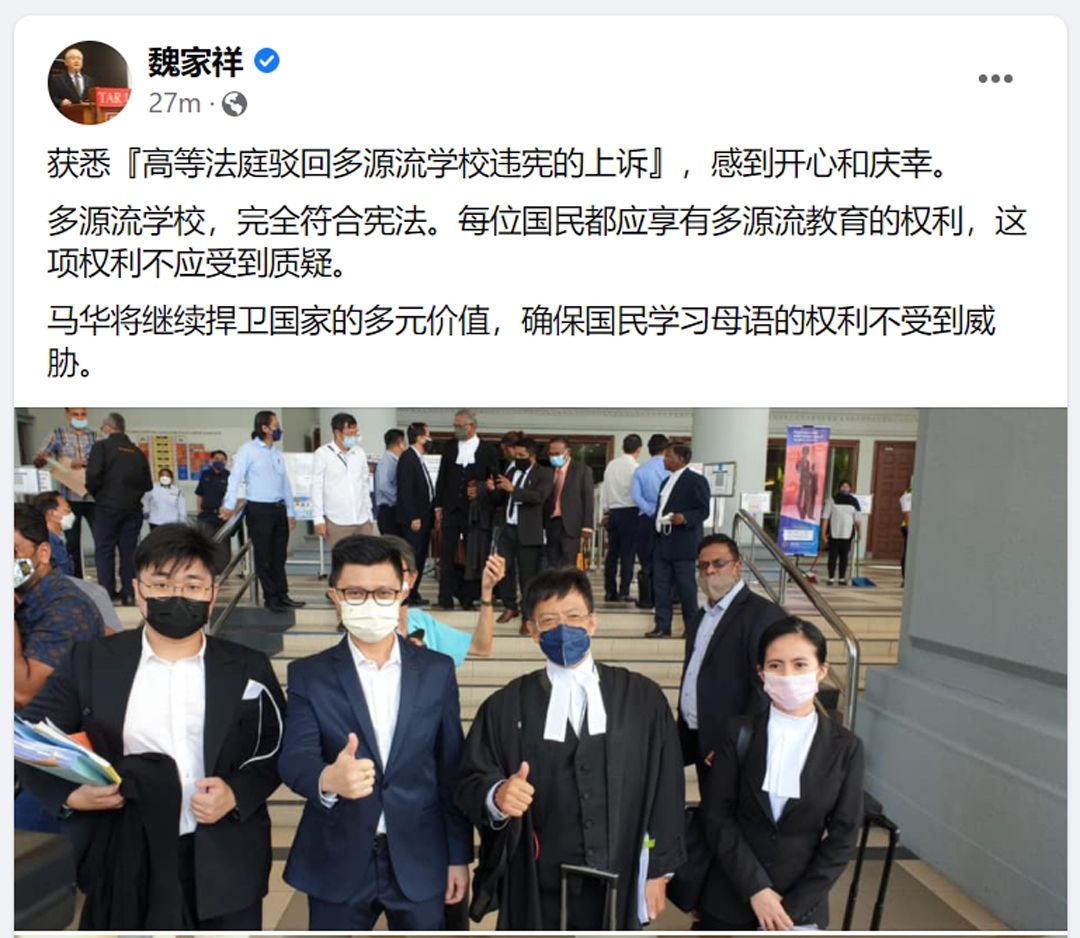Image resolution: width=1080 pixels, height=938 pixels.
Task: Click the globe public-audience icon
Action: pos(234,104)
